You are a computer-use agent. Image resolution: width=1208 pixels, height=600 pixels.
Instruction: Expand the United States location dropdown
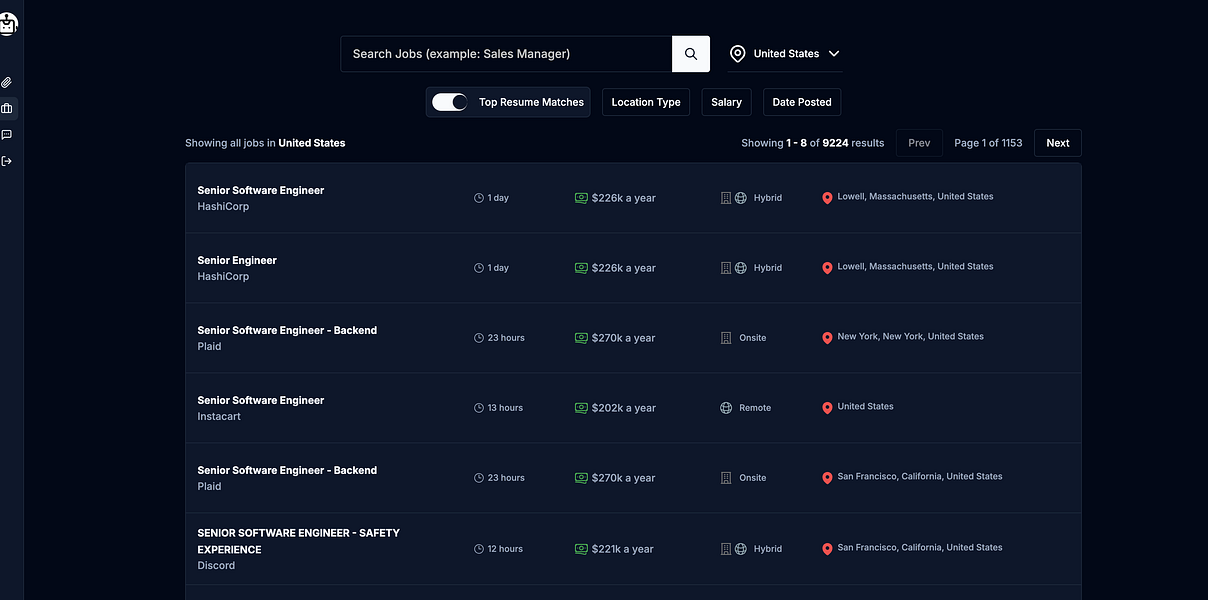point(834,54)
